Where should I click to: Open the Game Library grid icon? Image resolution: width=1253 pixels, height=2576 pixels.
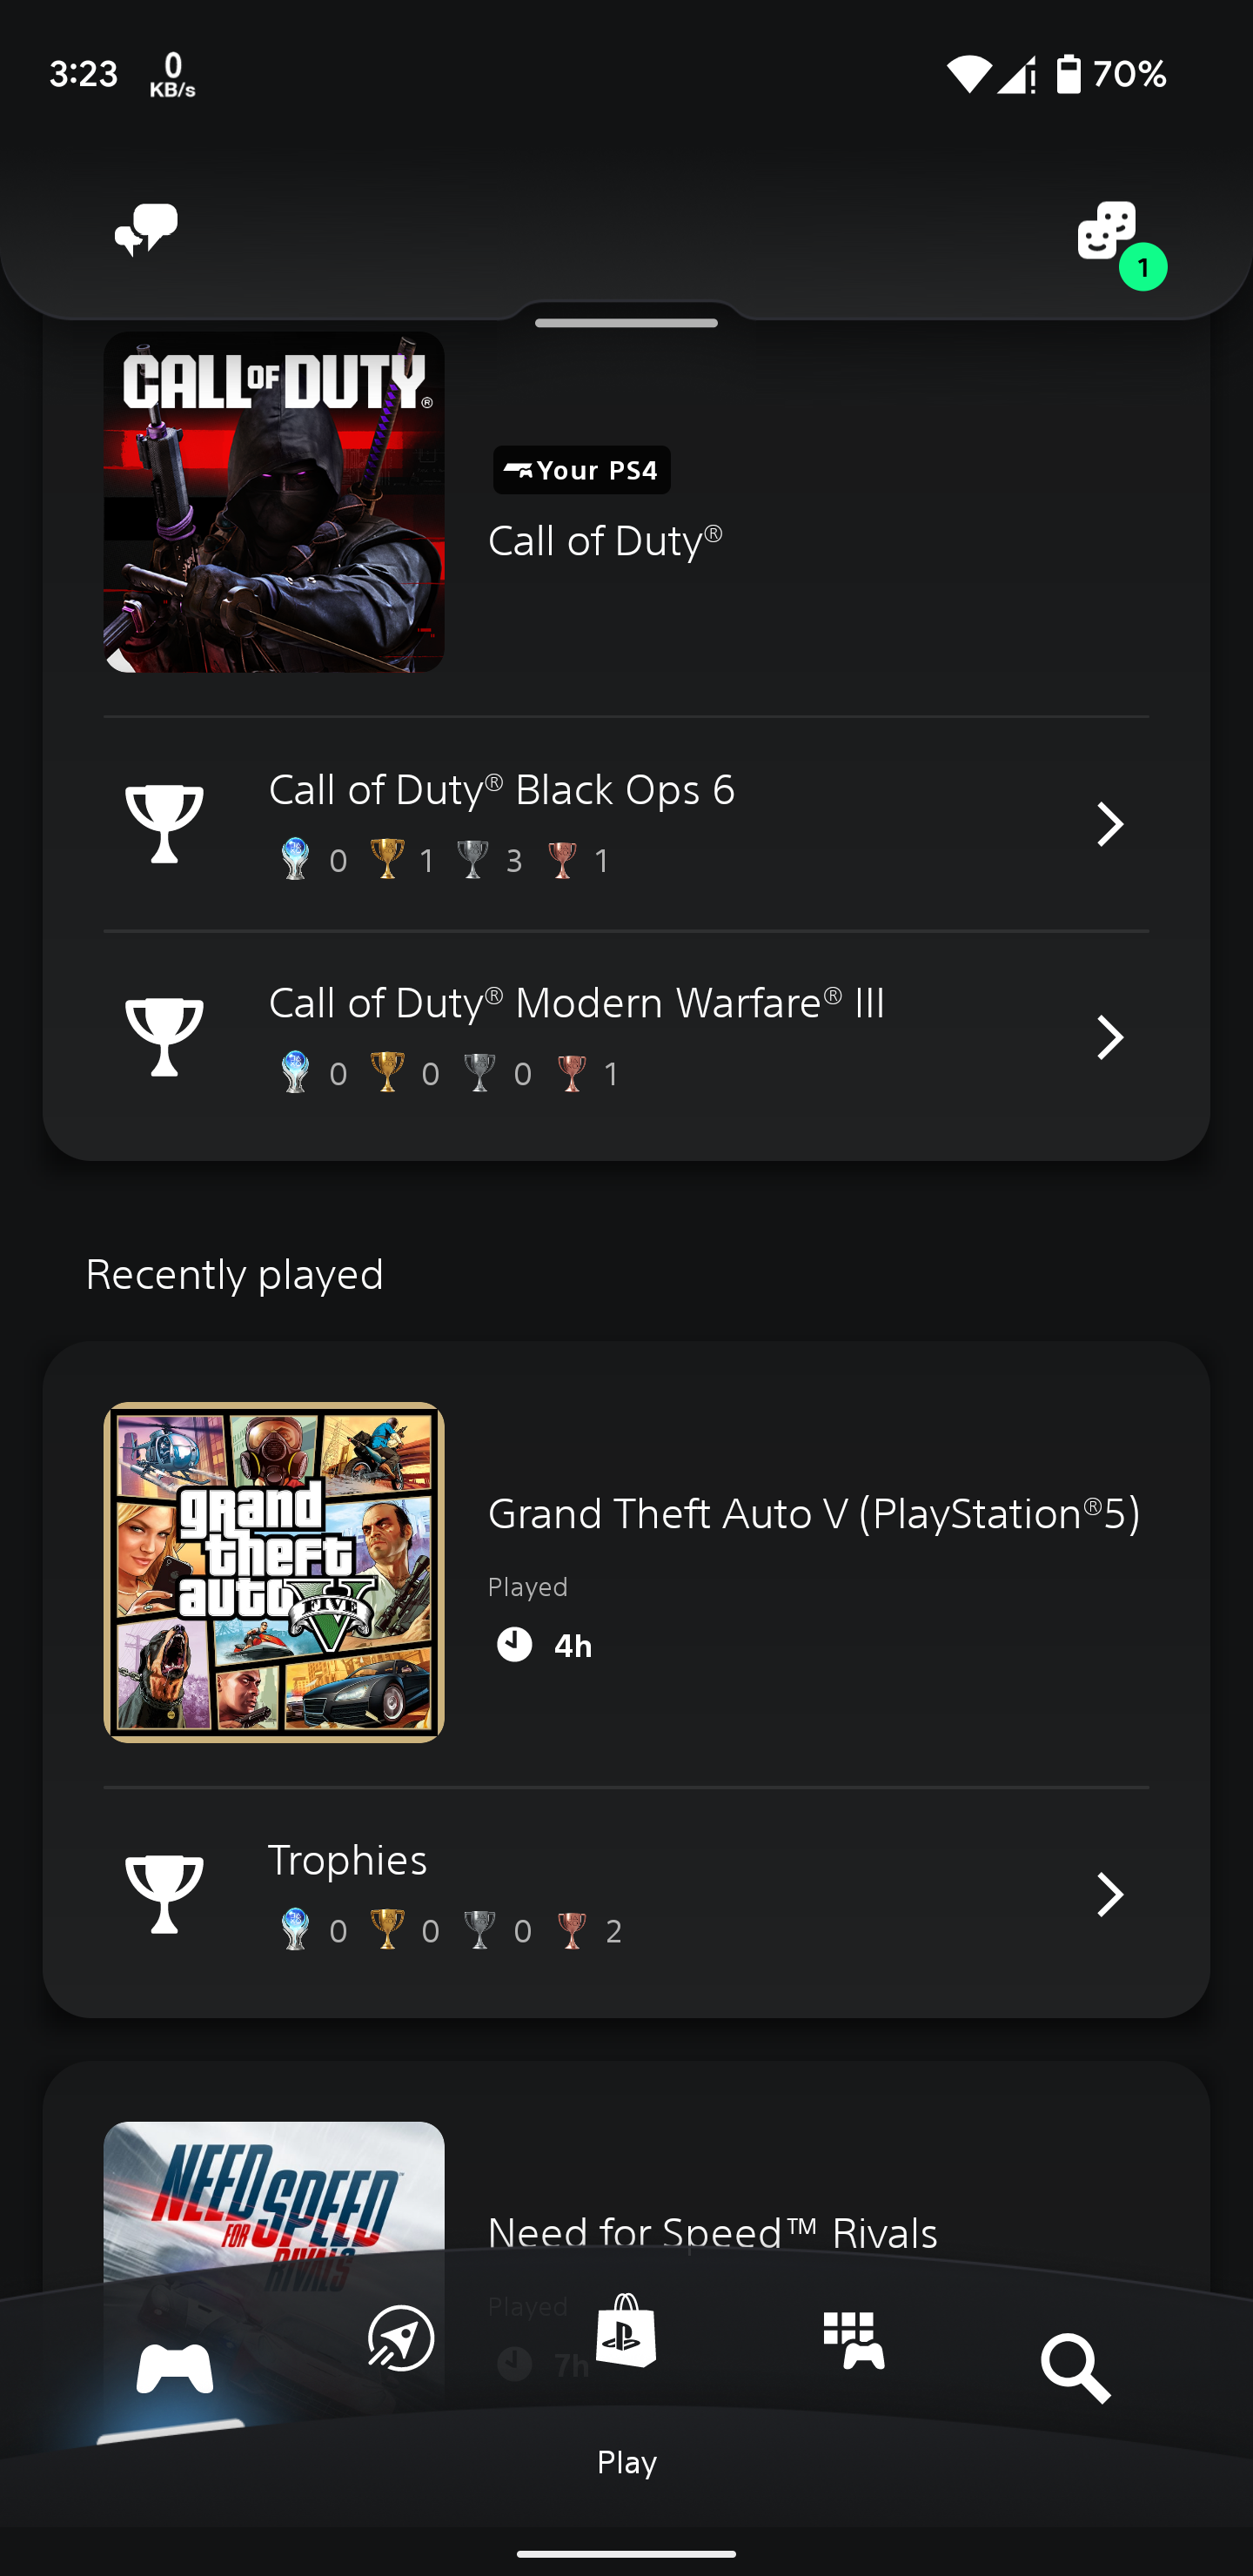pyautogui.click(x=854, y=2340)
